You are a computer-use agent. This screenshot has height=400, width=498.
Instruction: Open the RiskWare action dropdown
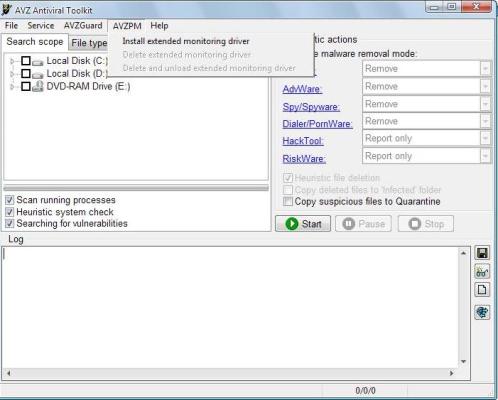(485, 156)
